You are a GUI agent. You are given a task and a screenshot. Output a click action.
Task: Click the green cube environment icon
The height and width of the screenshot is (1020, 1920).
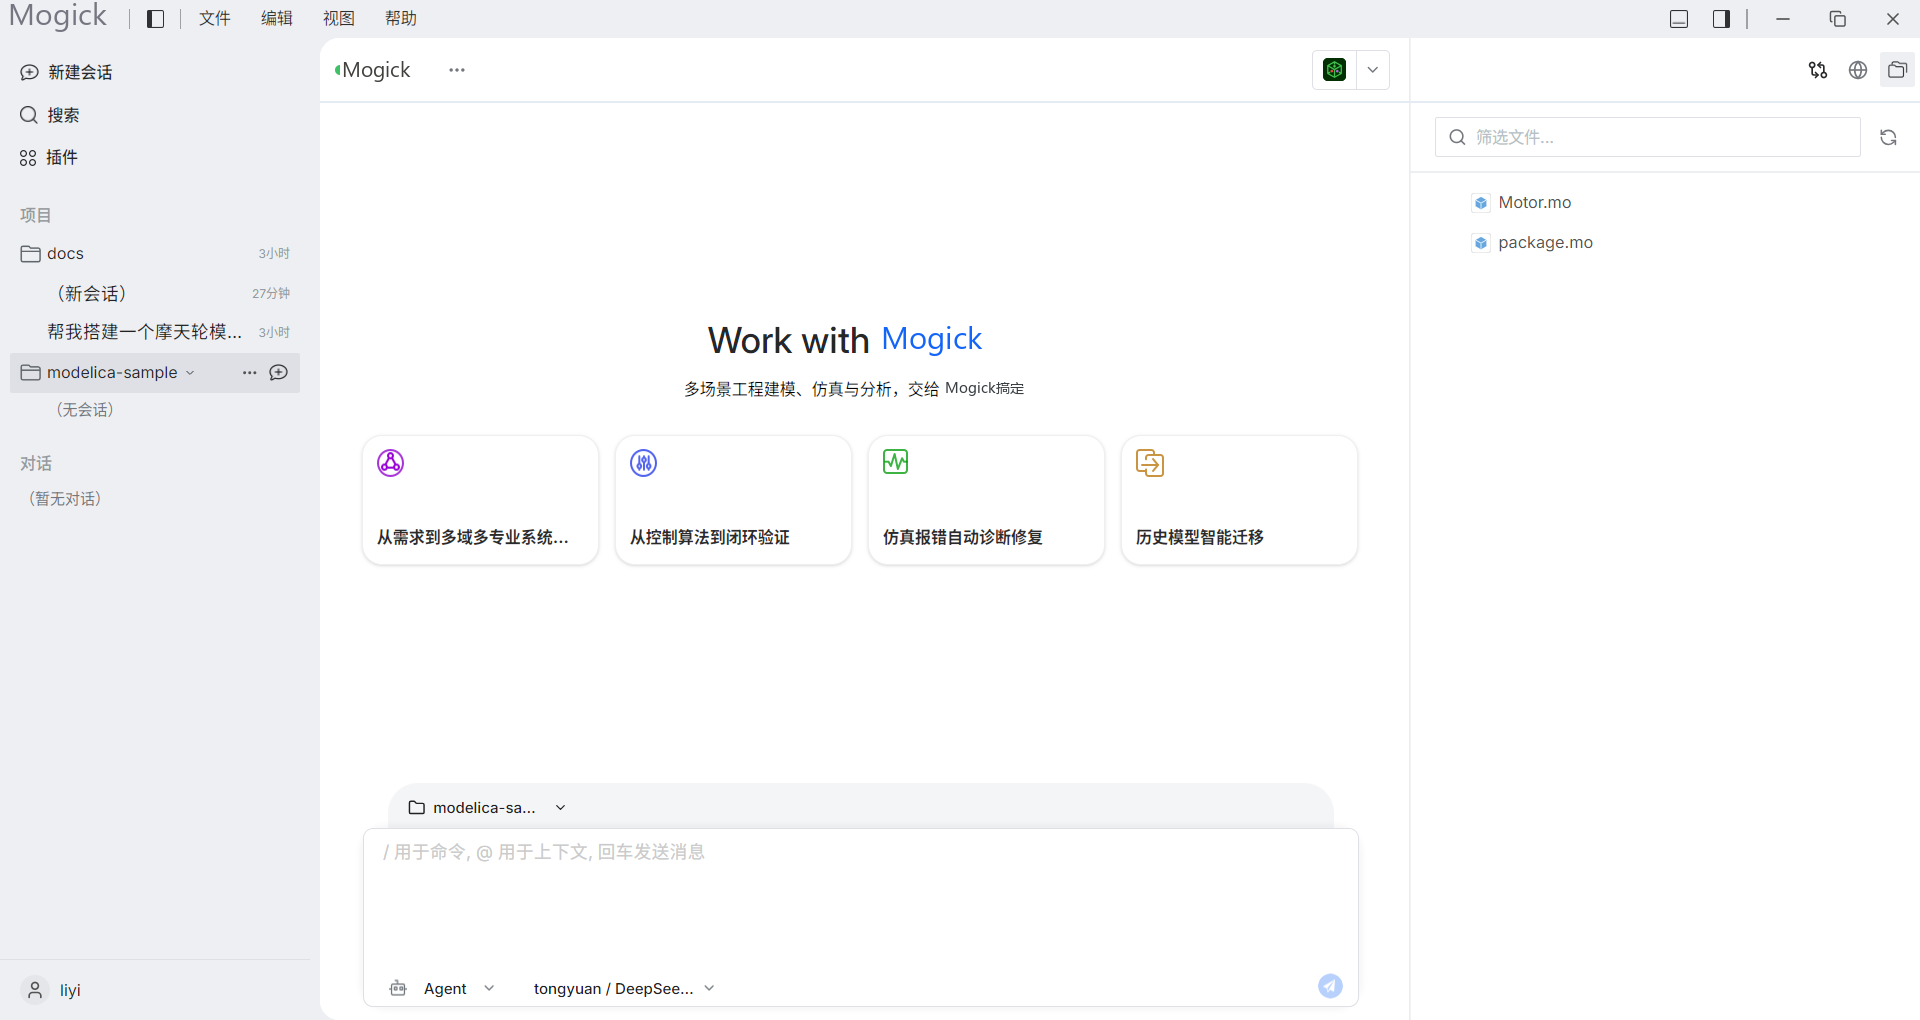point(1334,70)
